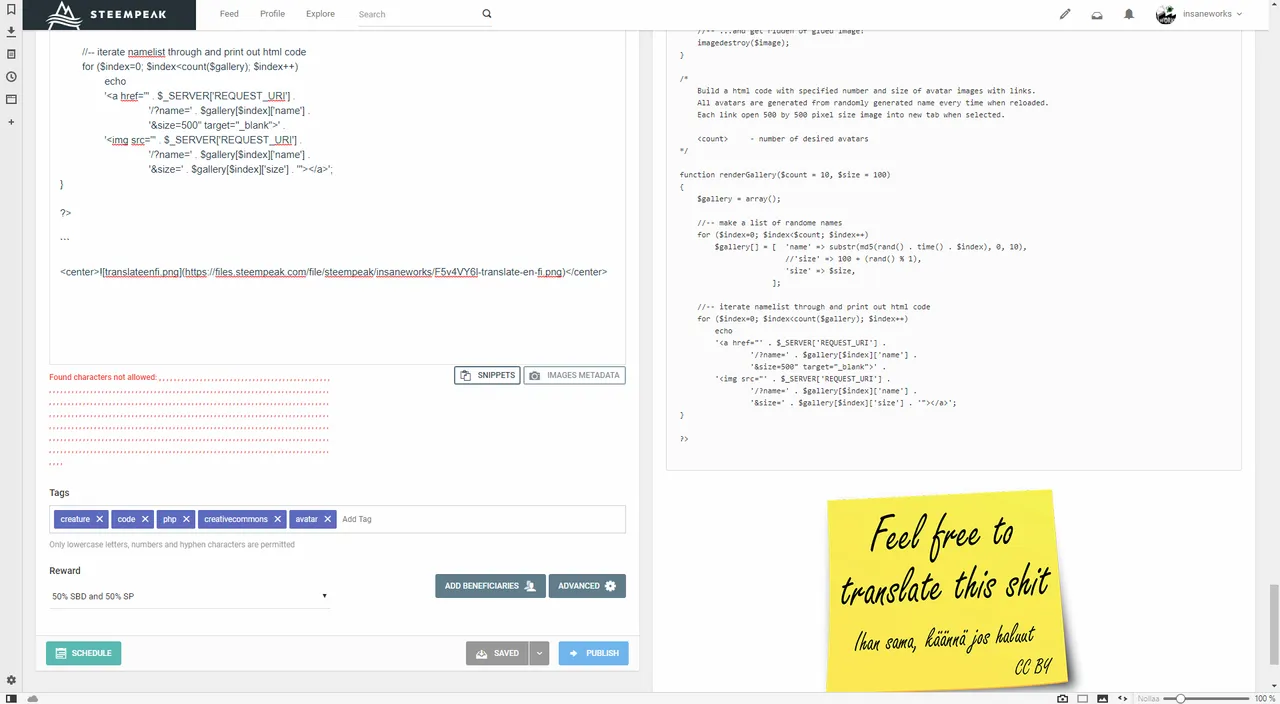1280x704 pixels.
Task: Click the SteemPeak logo
Action: pyautogui.click(x=108, y=14)
